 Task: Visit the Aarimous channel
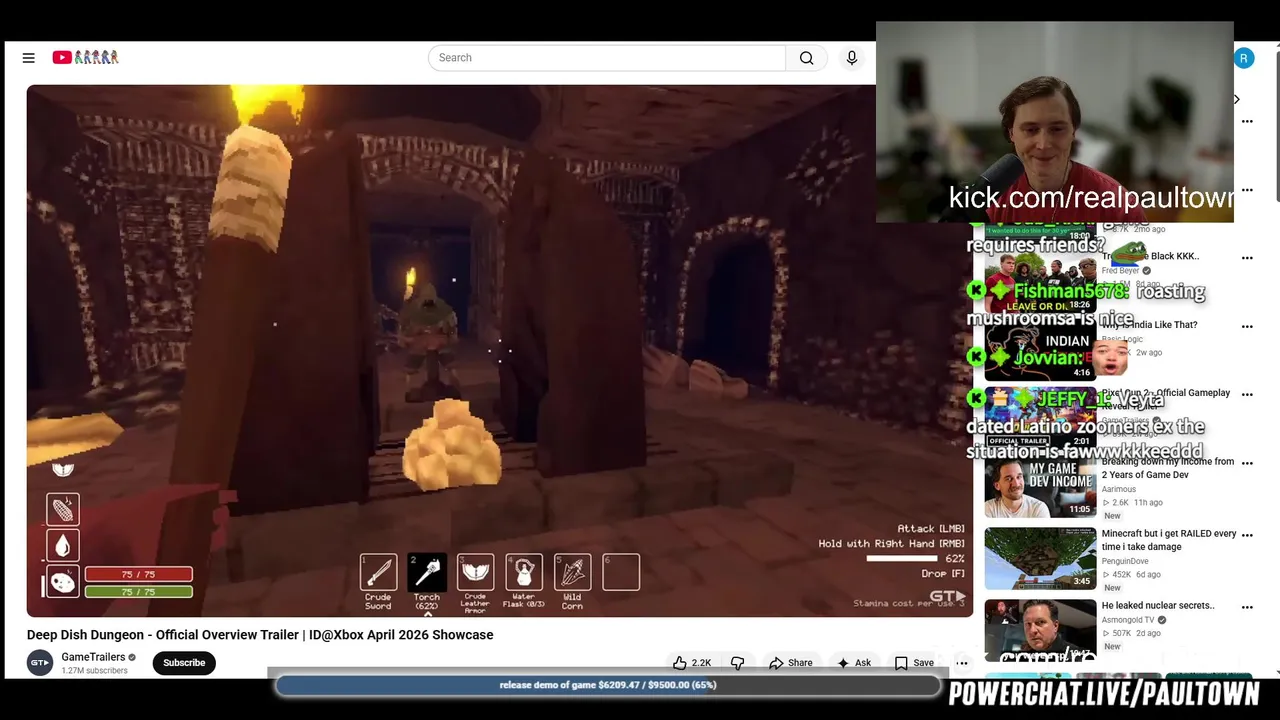point(1119,489)
